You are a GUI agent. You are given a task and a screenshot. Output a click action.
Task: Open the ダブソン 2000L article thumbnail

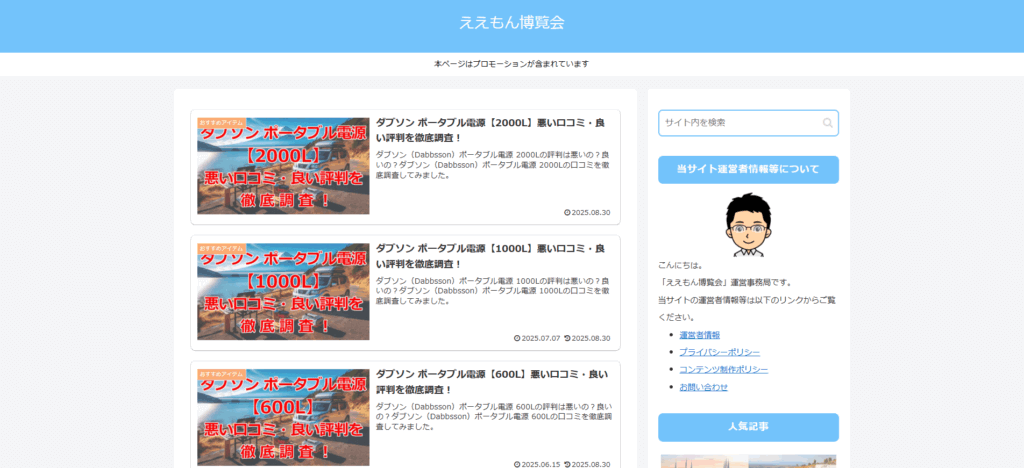click(x=283, y=166)
